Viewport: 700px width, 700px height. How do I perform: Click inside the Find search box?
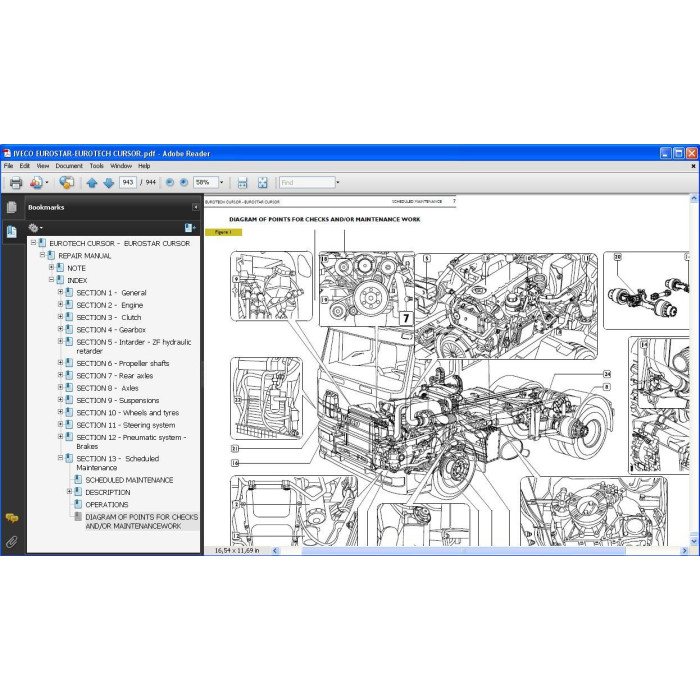point(307,182)
